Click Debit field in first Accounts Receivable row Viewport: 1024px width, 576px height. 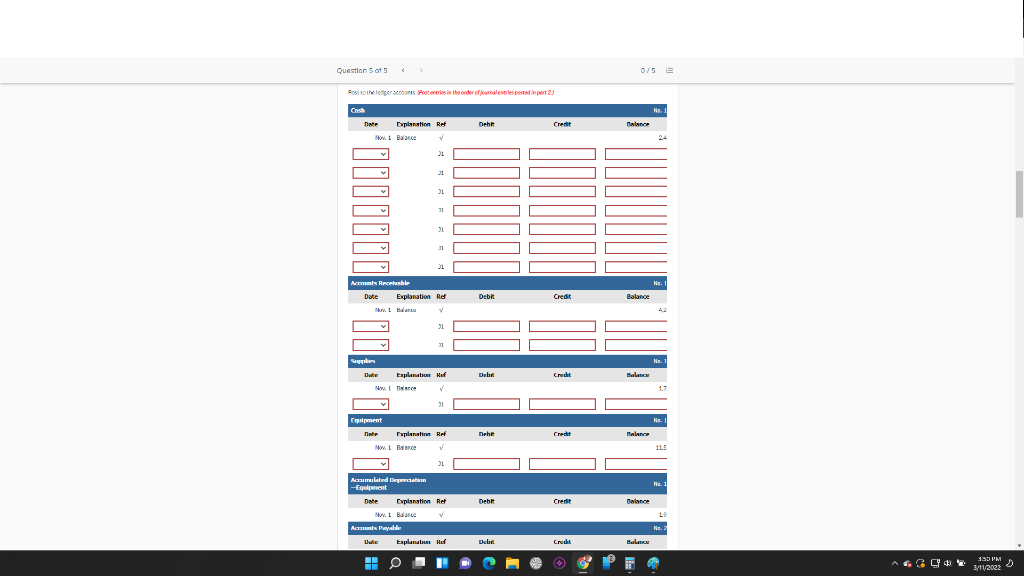coord(487,327)
